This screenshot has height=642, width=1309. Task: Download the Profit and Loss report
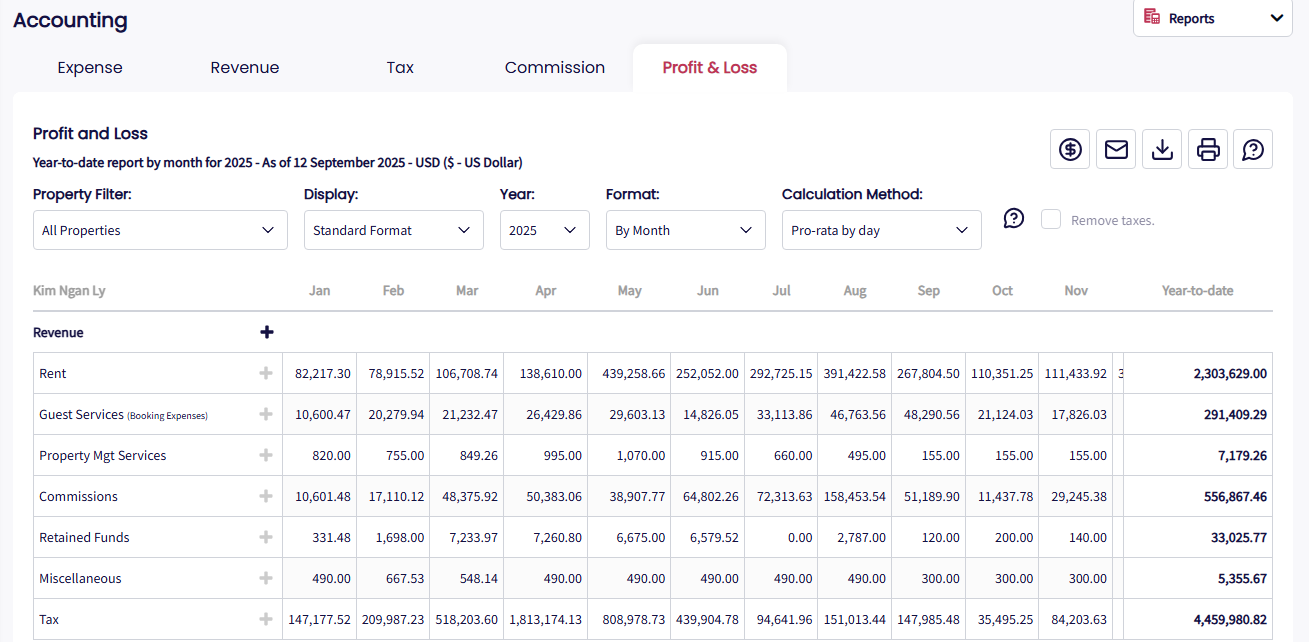coord(1162,150)
